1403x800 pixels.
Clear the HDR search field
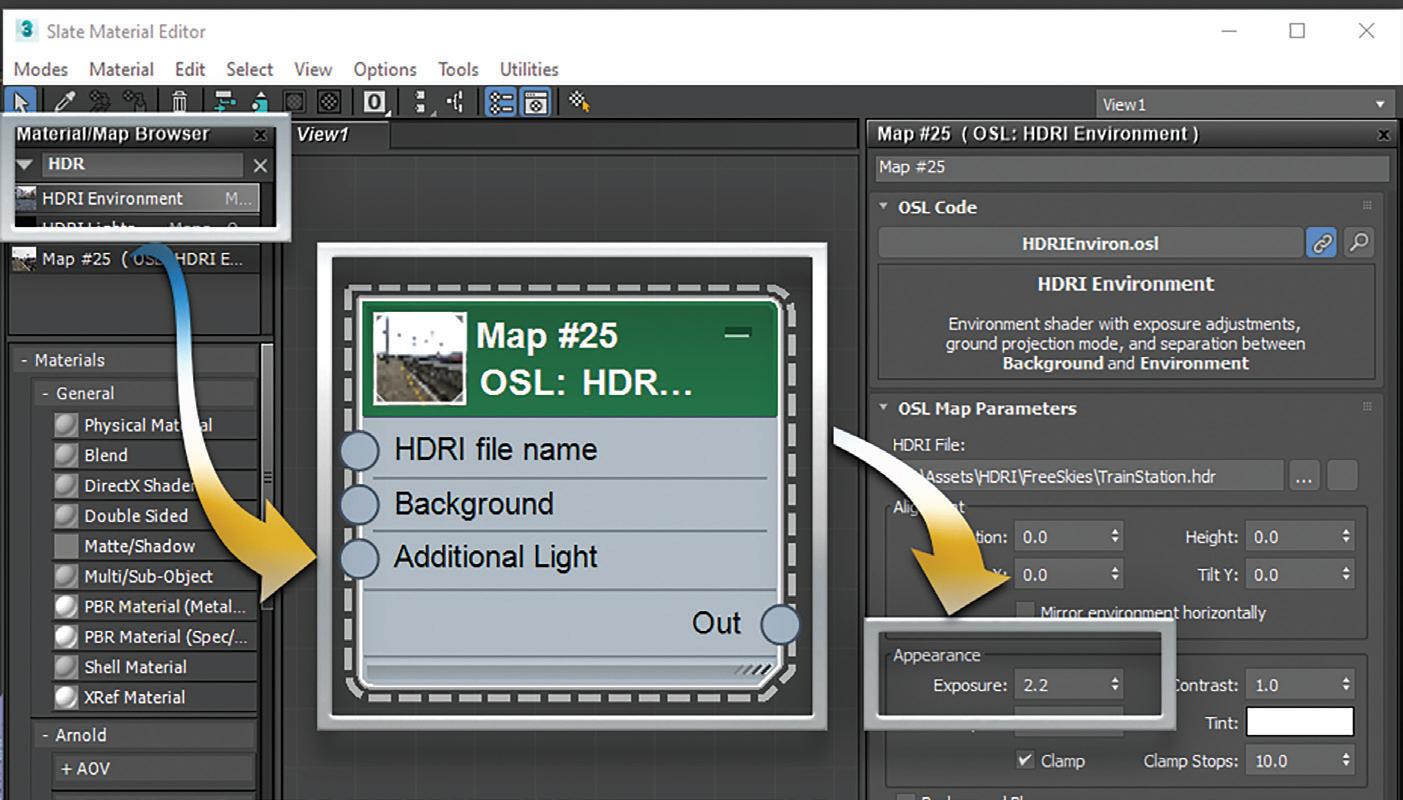260,166
